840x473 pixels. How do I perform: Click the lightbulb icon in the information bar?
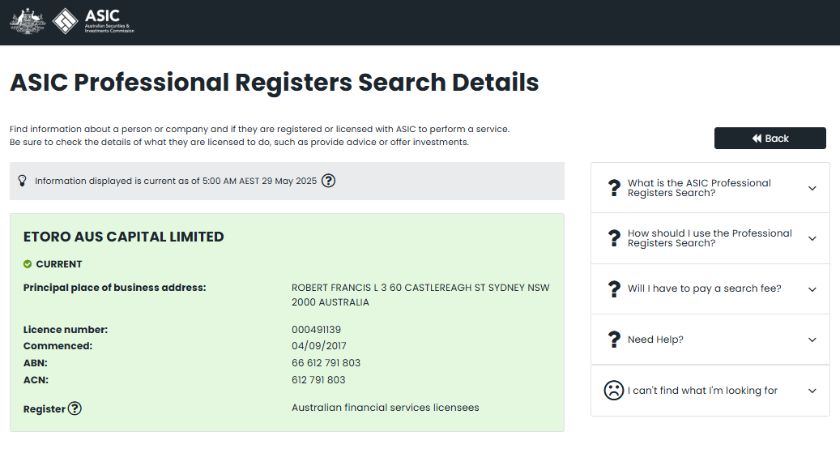click(x=22, y=181)
